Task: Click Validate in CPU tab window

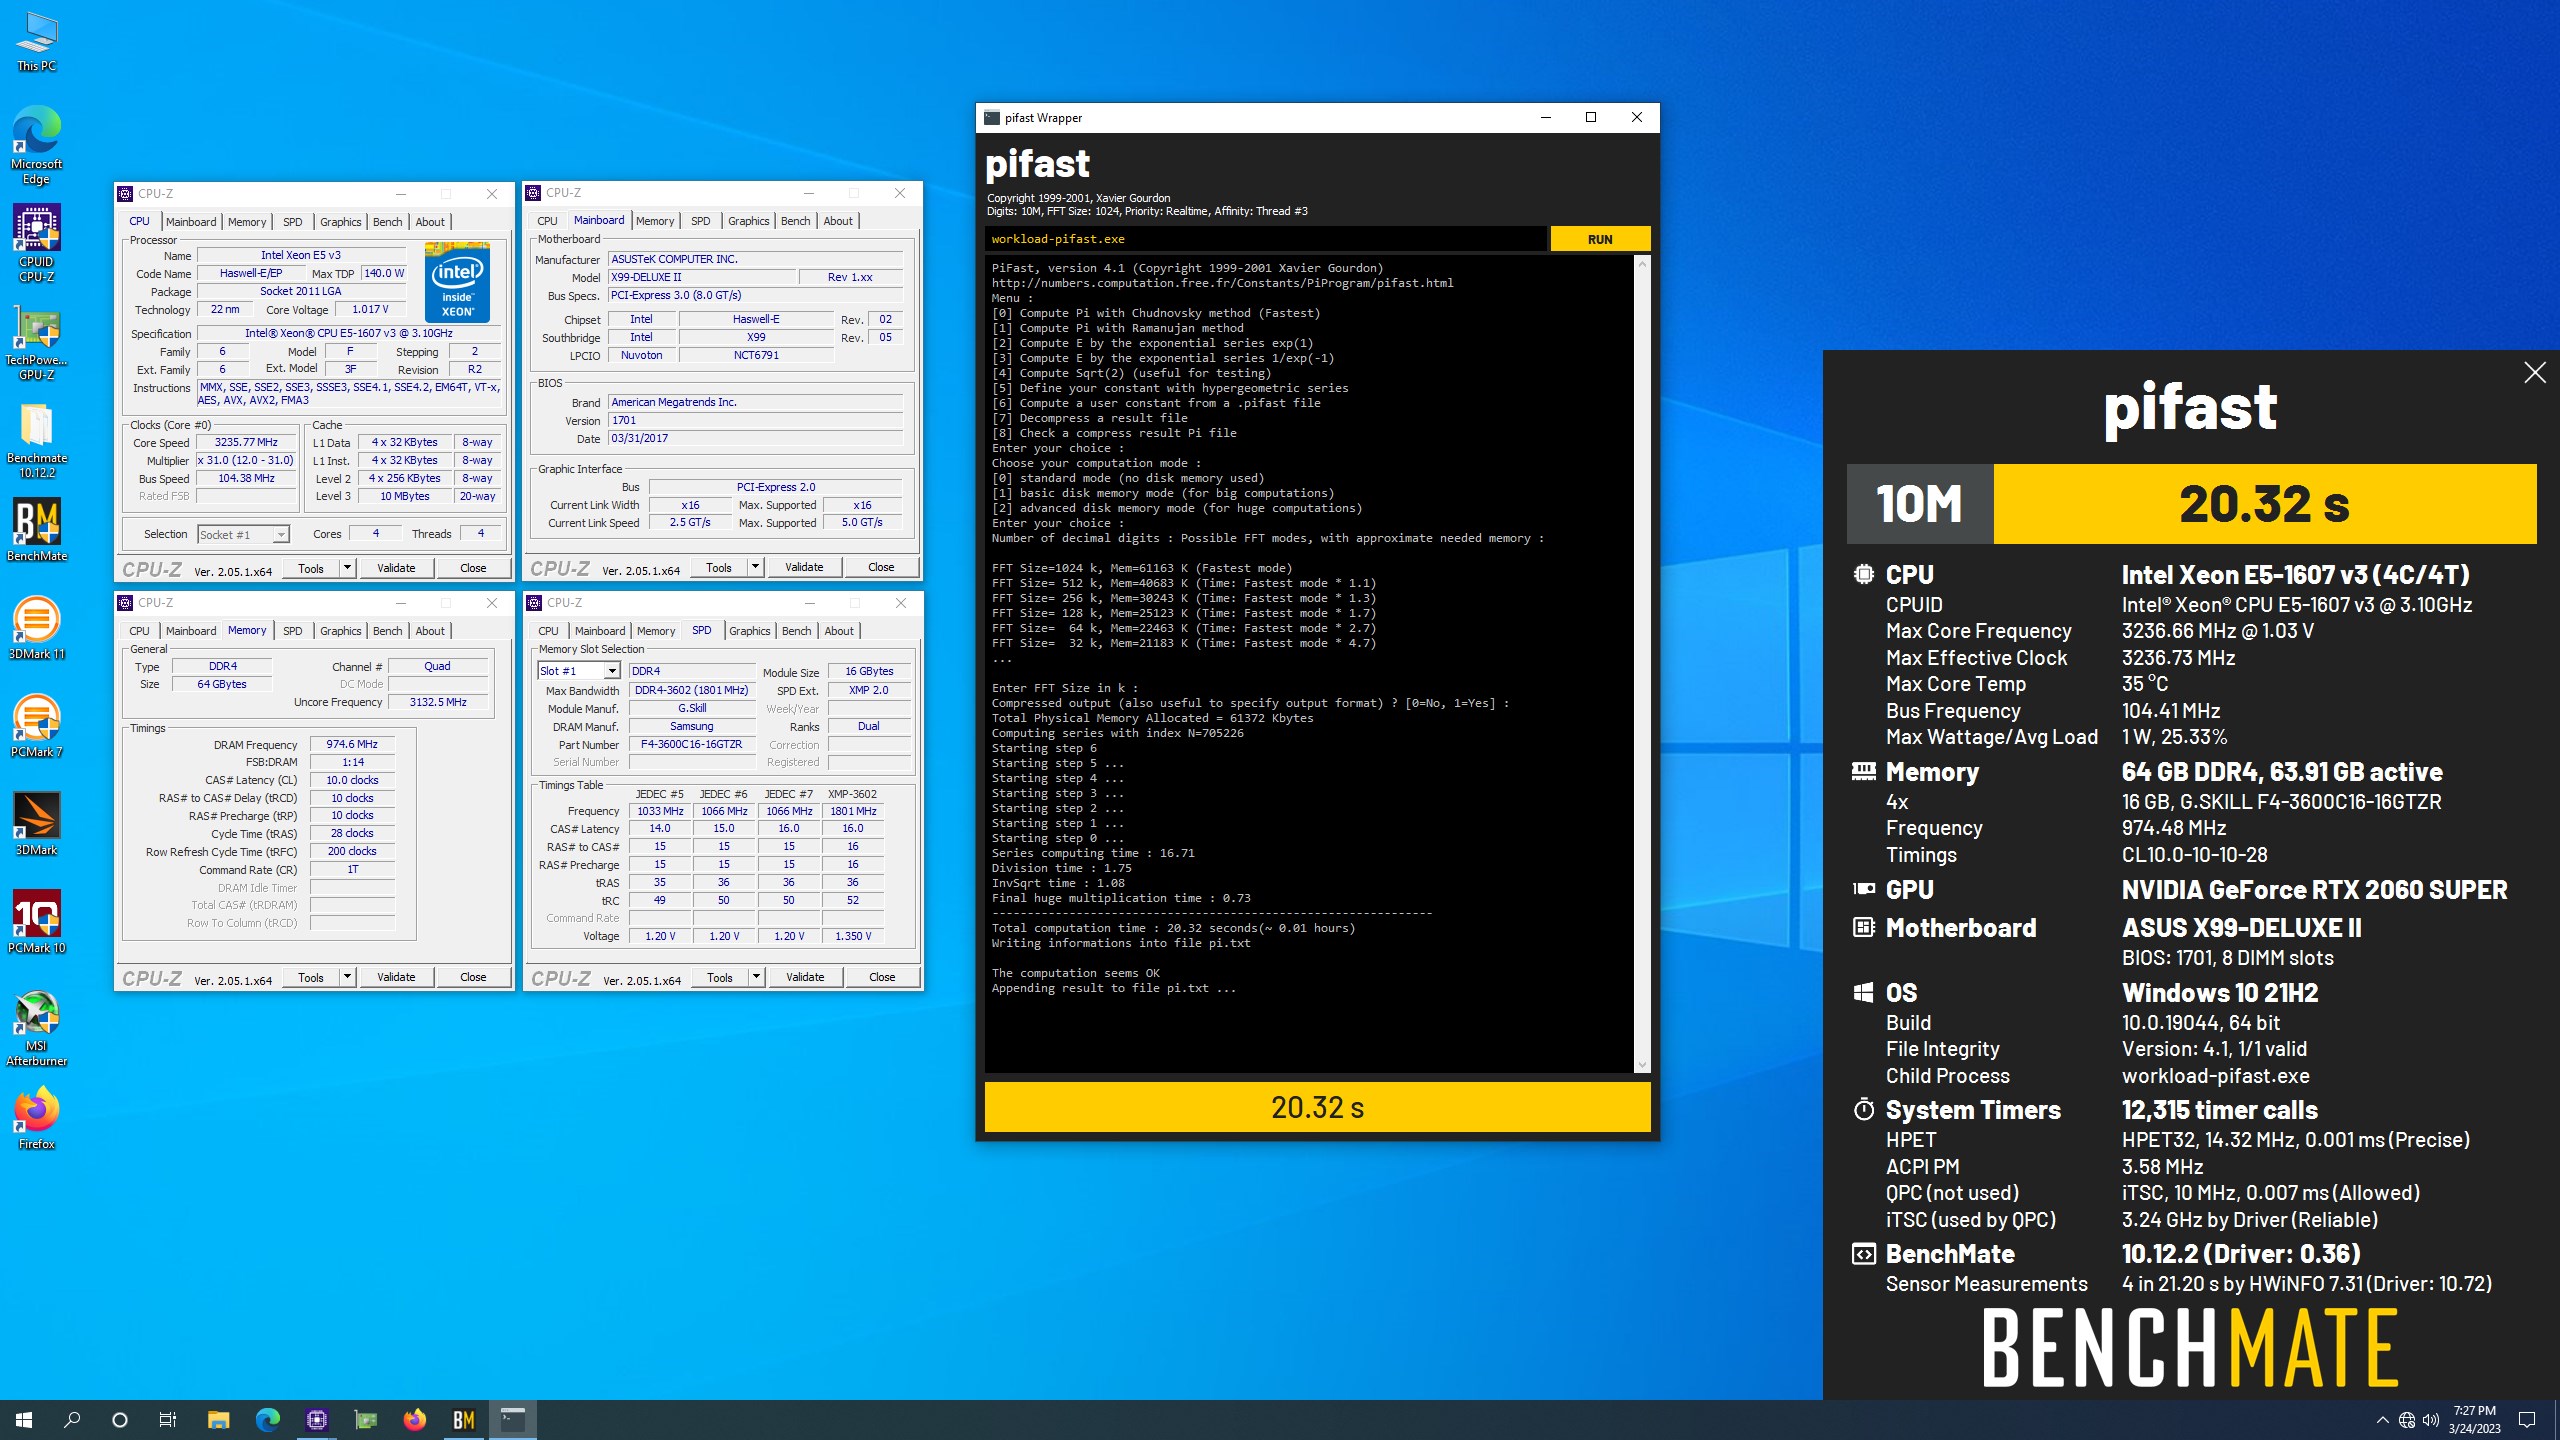Action: (396, 568)
